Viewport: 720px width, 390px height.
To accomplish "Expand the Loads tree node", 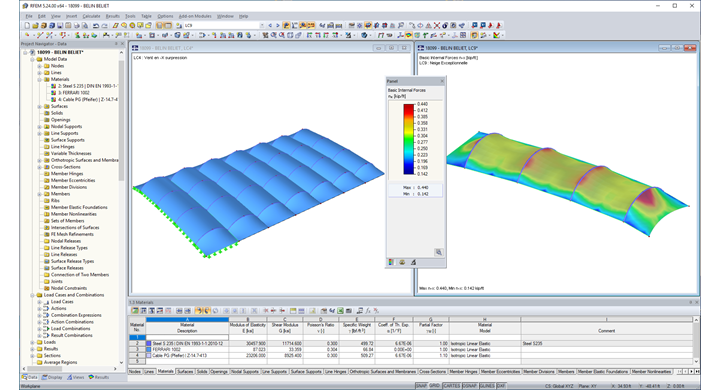I will [x=33, y=342].
